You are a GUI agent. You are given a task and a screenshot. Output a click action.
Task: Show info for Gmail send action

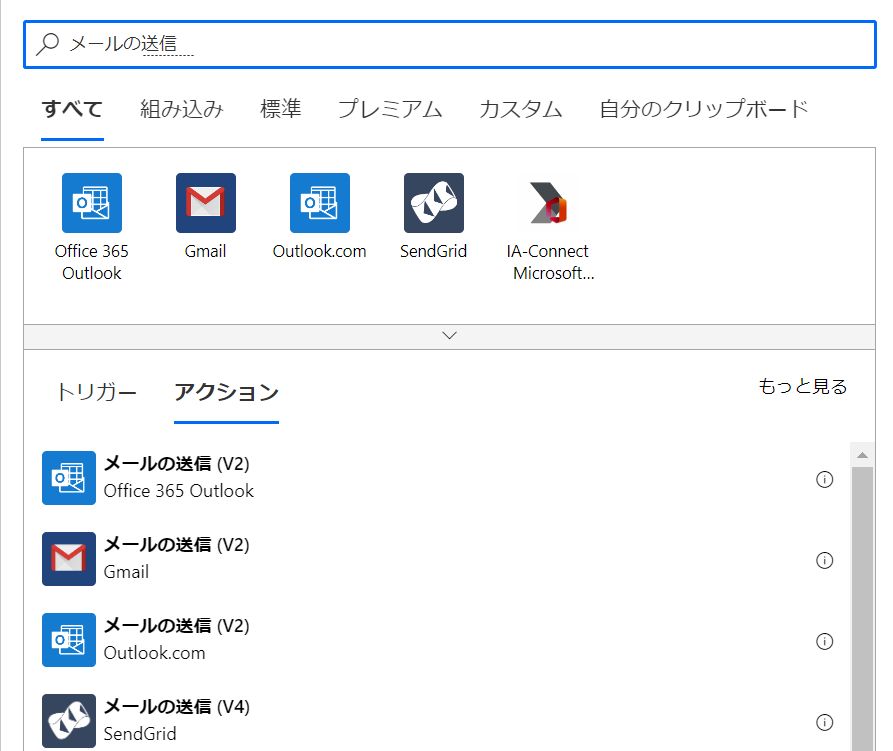[x=824, y=560]
